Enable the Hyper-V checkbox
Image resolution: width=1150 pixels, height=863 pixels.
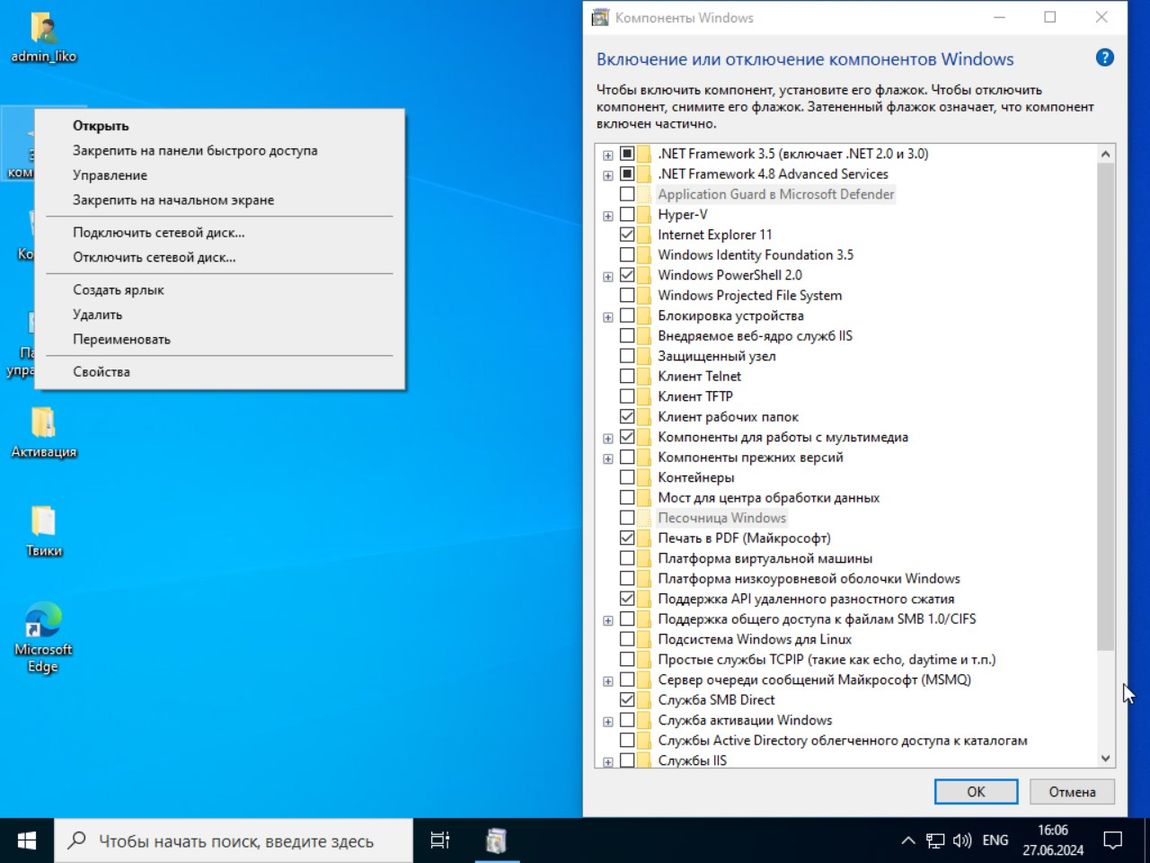627,215
